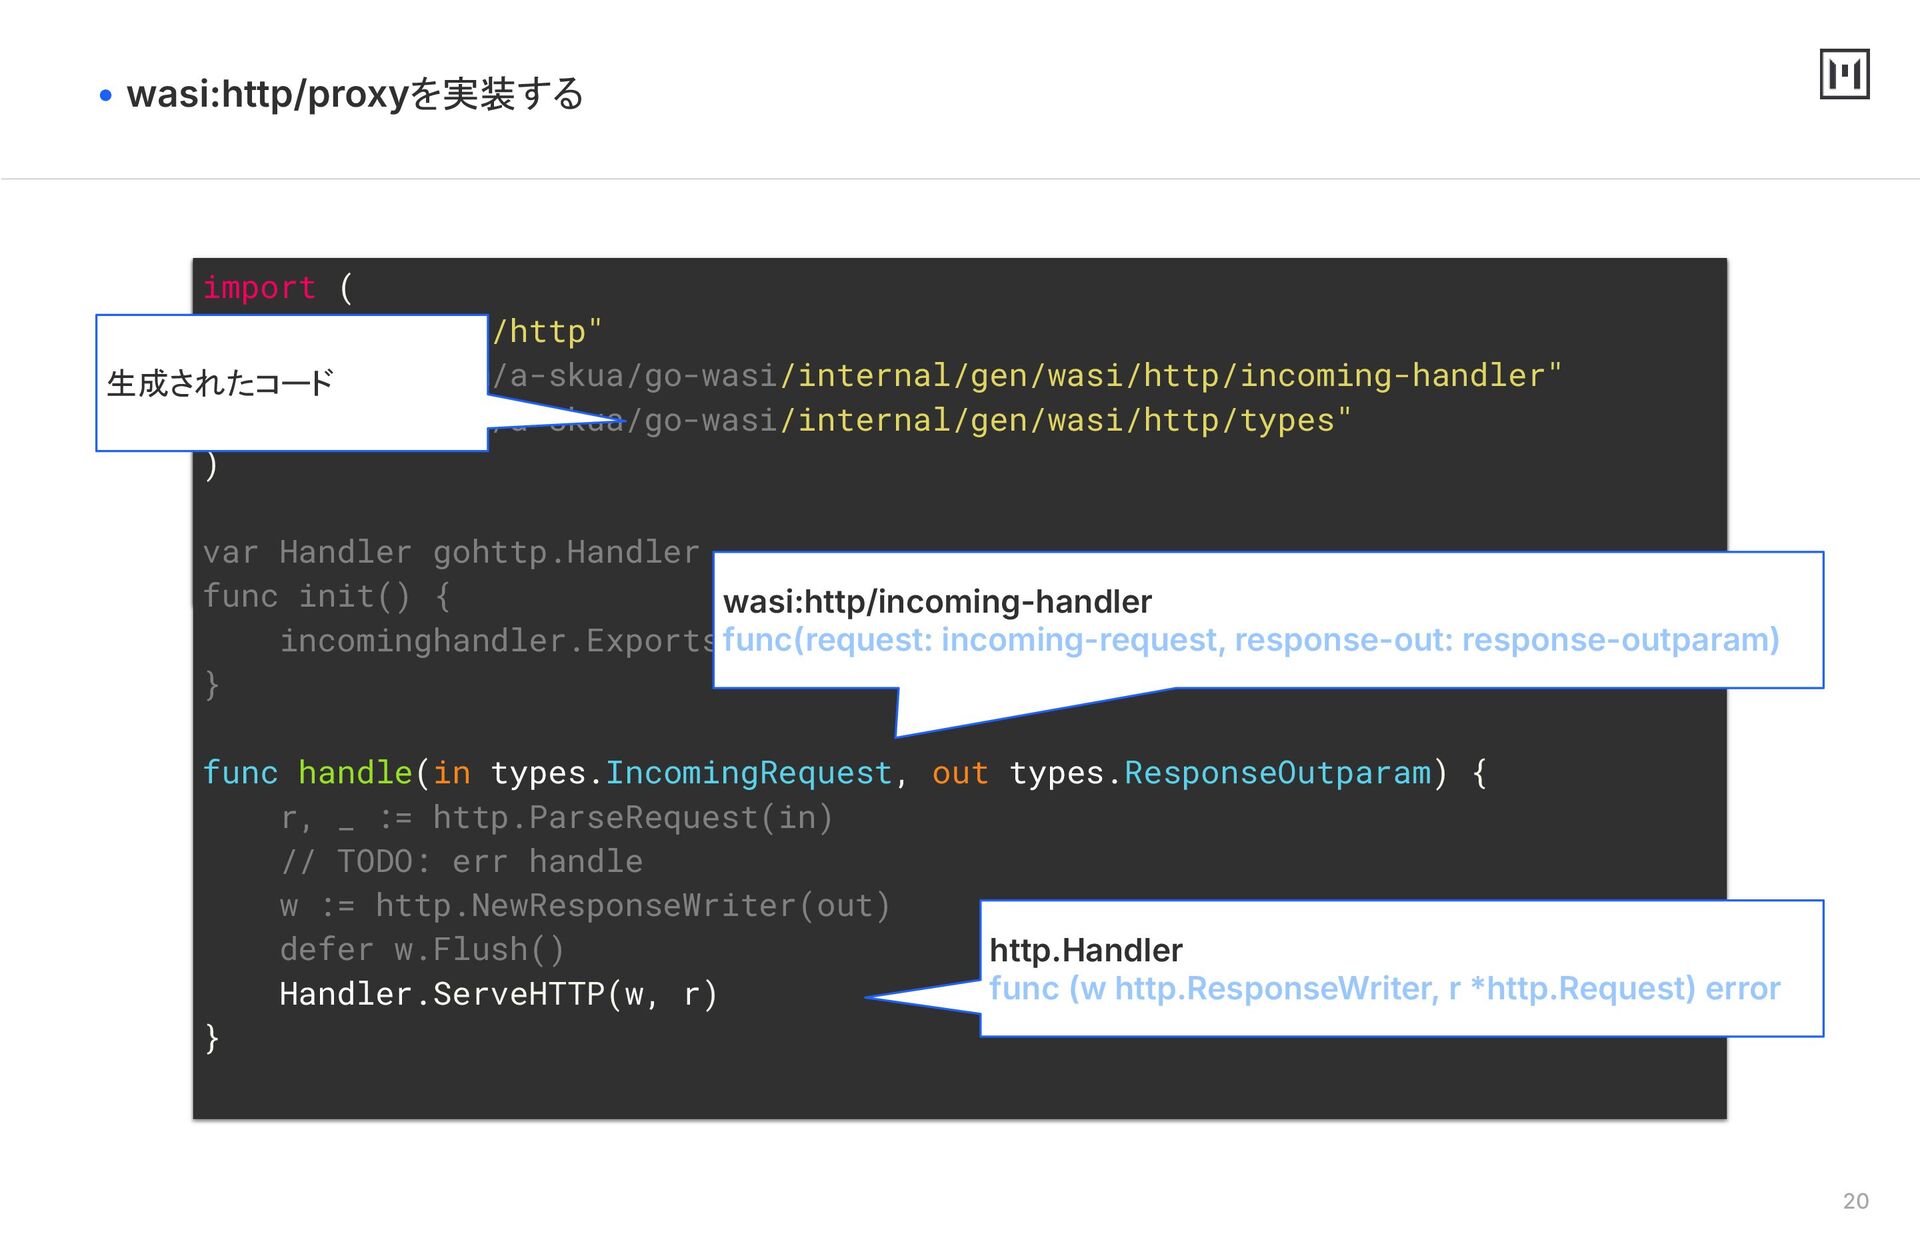Click the slide title wasi:http/proxyを実装する
The height and width of the screenshot is (1240, 1920).
355,94
